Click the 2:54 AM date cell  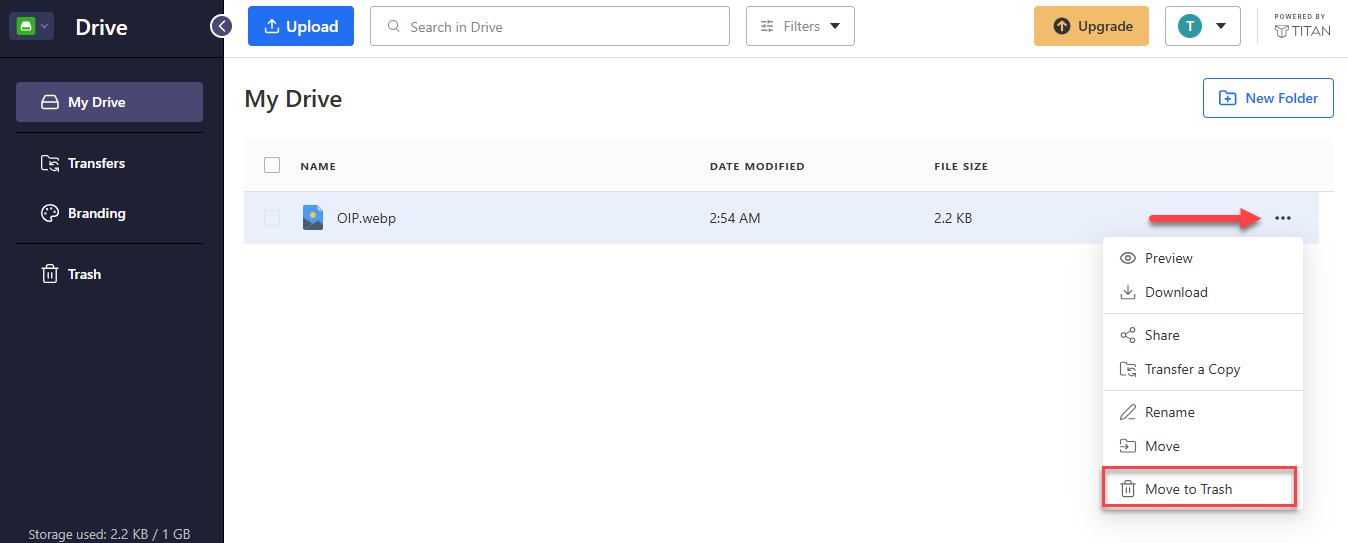click(735, 218)
